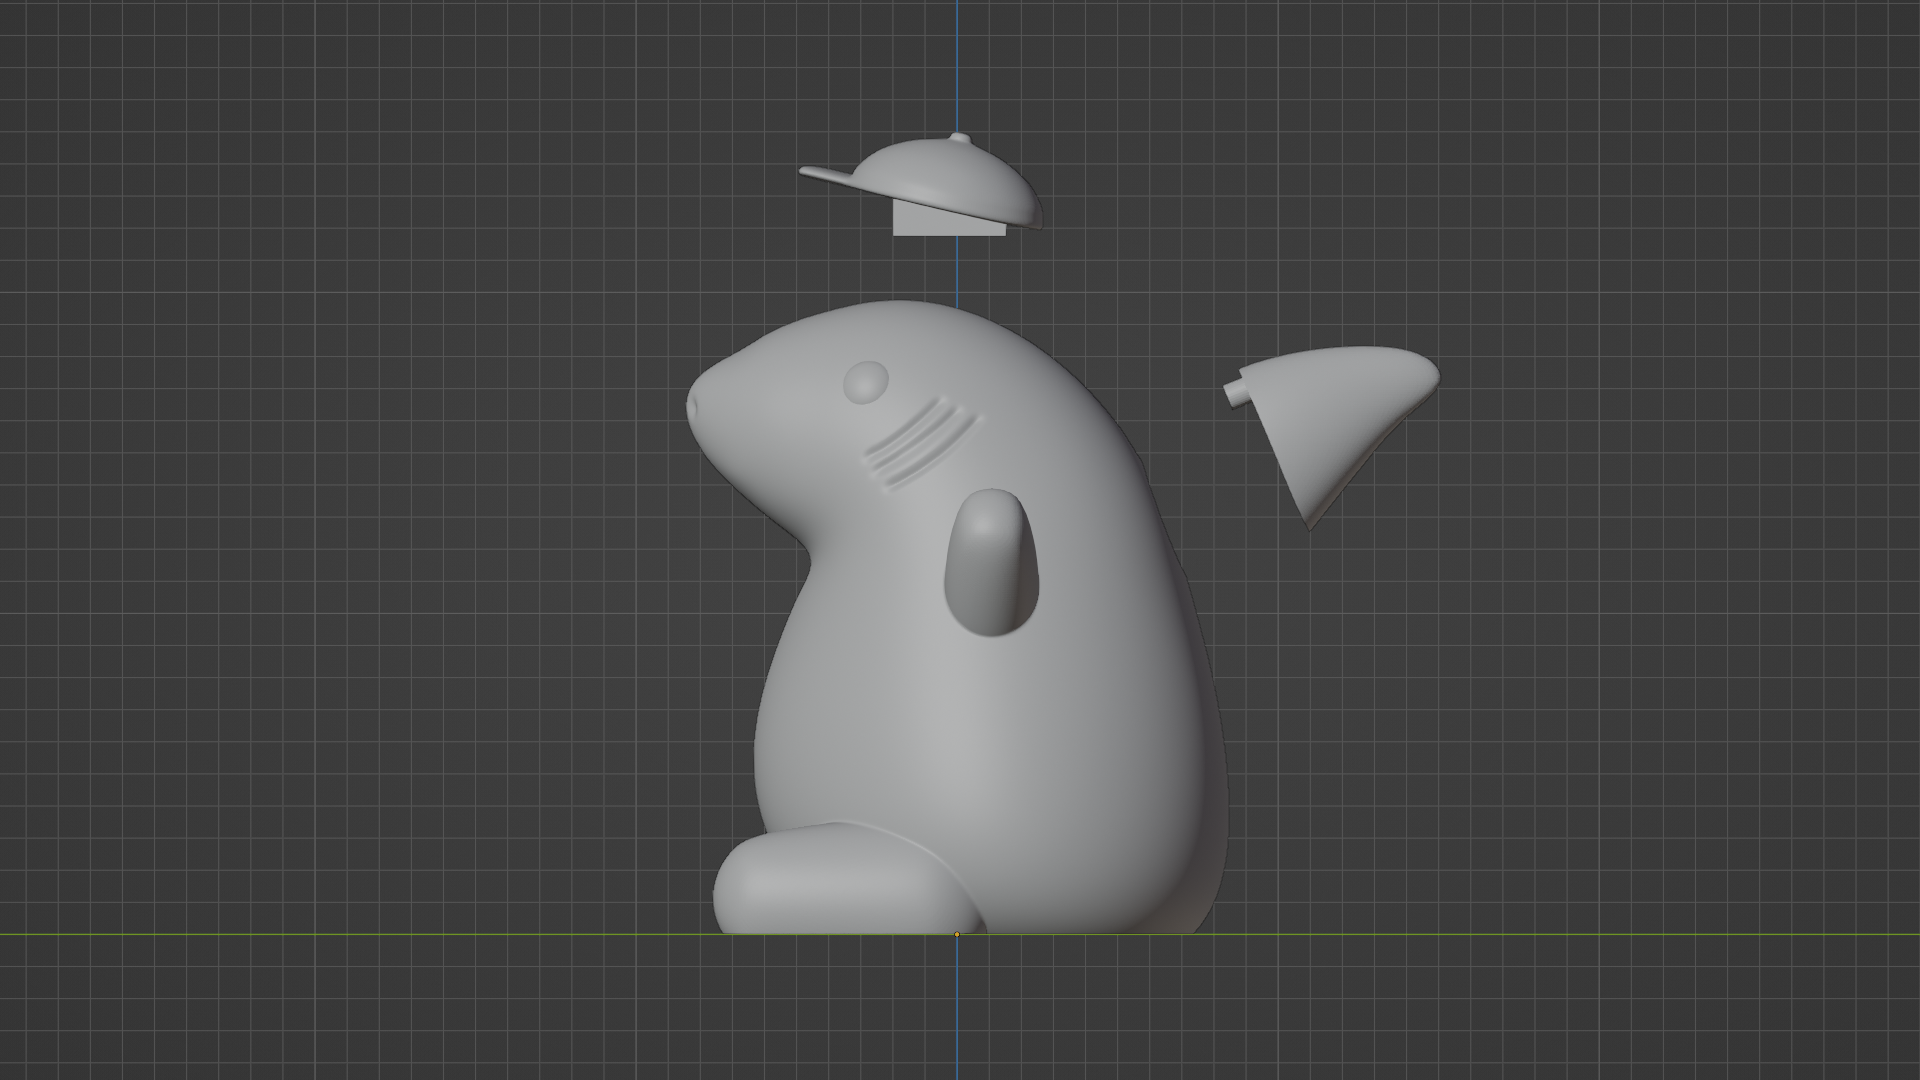Select the character's arm flipper
Image resolution: width=1920 pixels, height=1080 pixels.
point(990,560)
